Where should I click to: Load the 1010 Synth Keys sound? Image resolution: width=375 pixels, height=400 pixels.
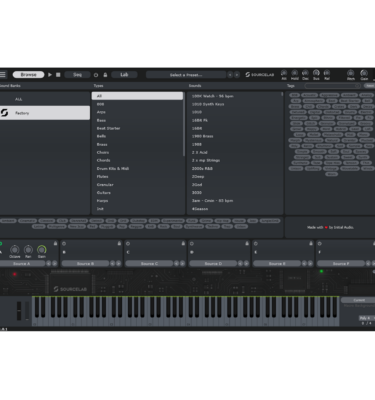pos(235,104)
